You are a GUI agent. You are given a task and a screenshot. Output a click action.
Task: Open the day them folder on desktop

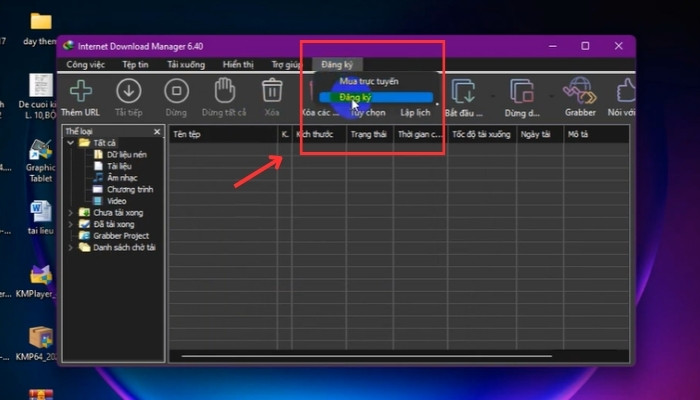point(41,29)
